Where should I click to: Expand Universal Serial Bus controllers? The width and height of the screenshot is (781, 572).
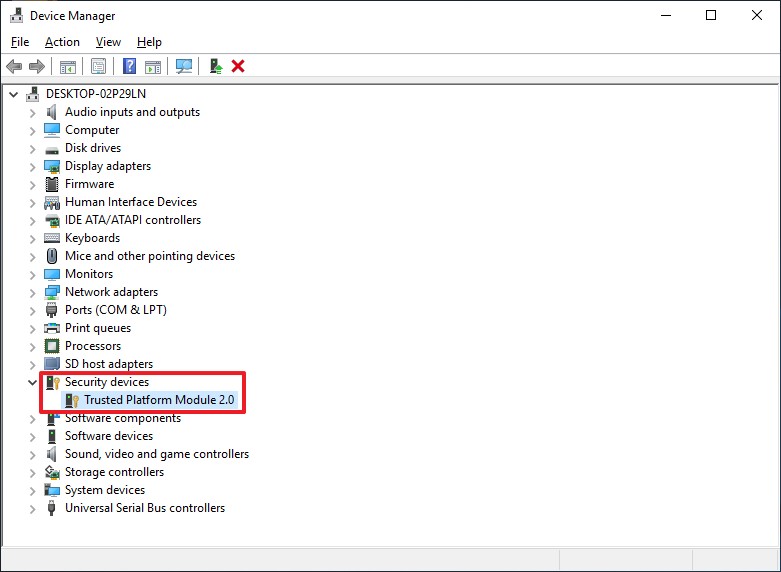33,508
